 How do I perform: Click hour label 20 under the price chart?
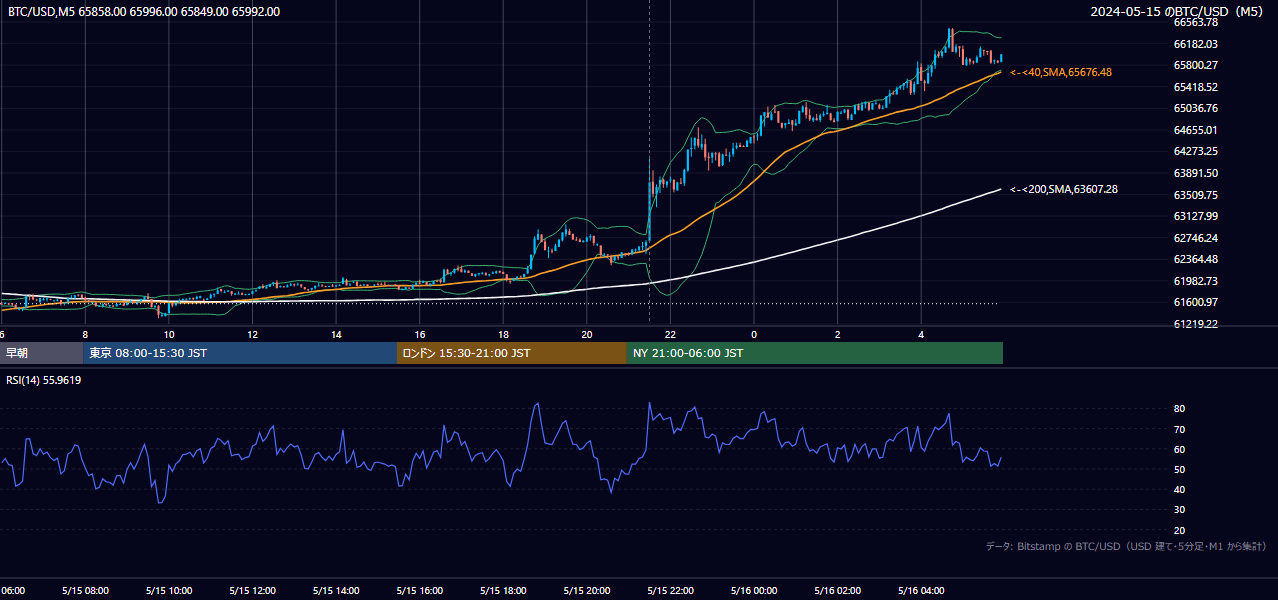point(587,334)
